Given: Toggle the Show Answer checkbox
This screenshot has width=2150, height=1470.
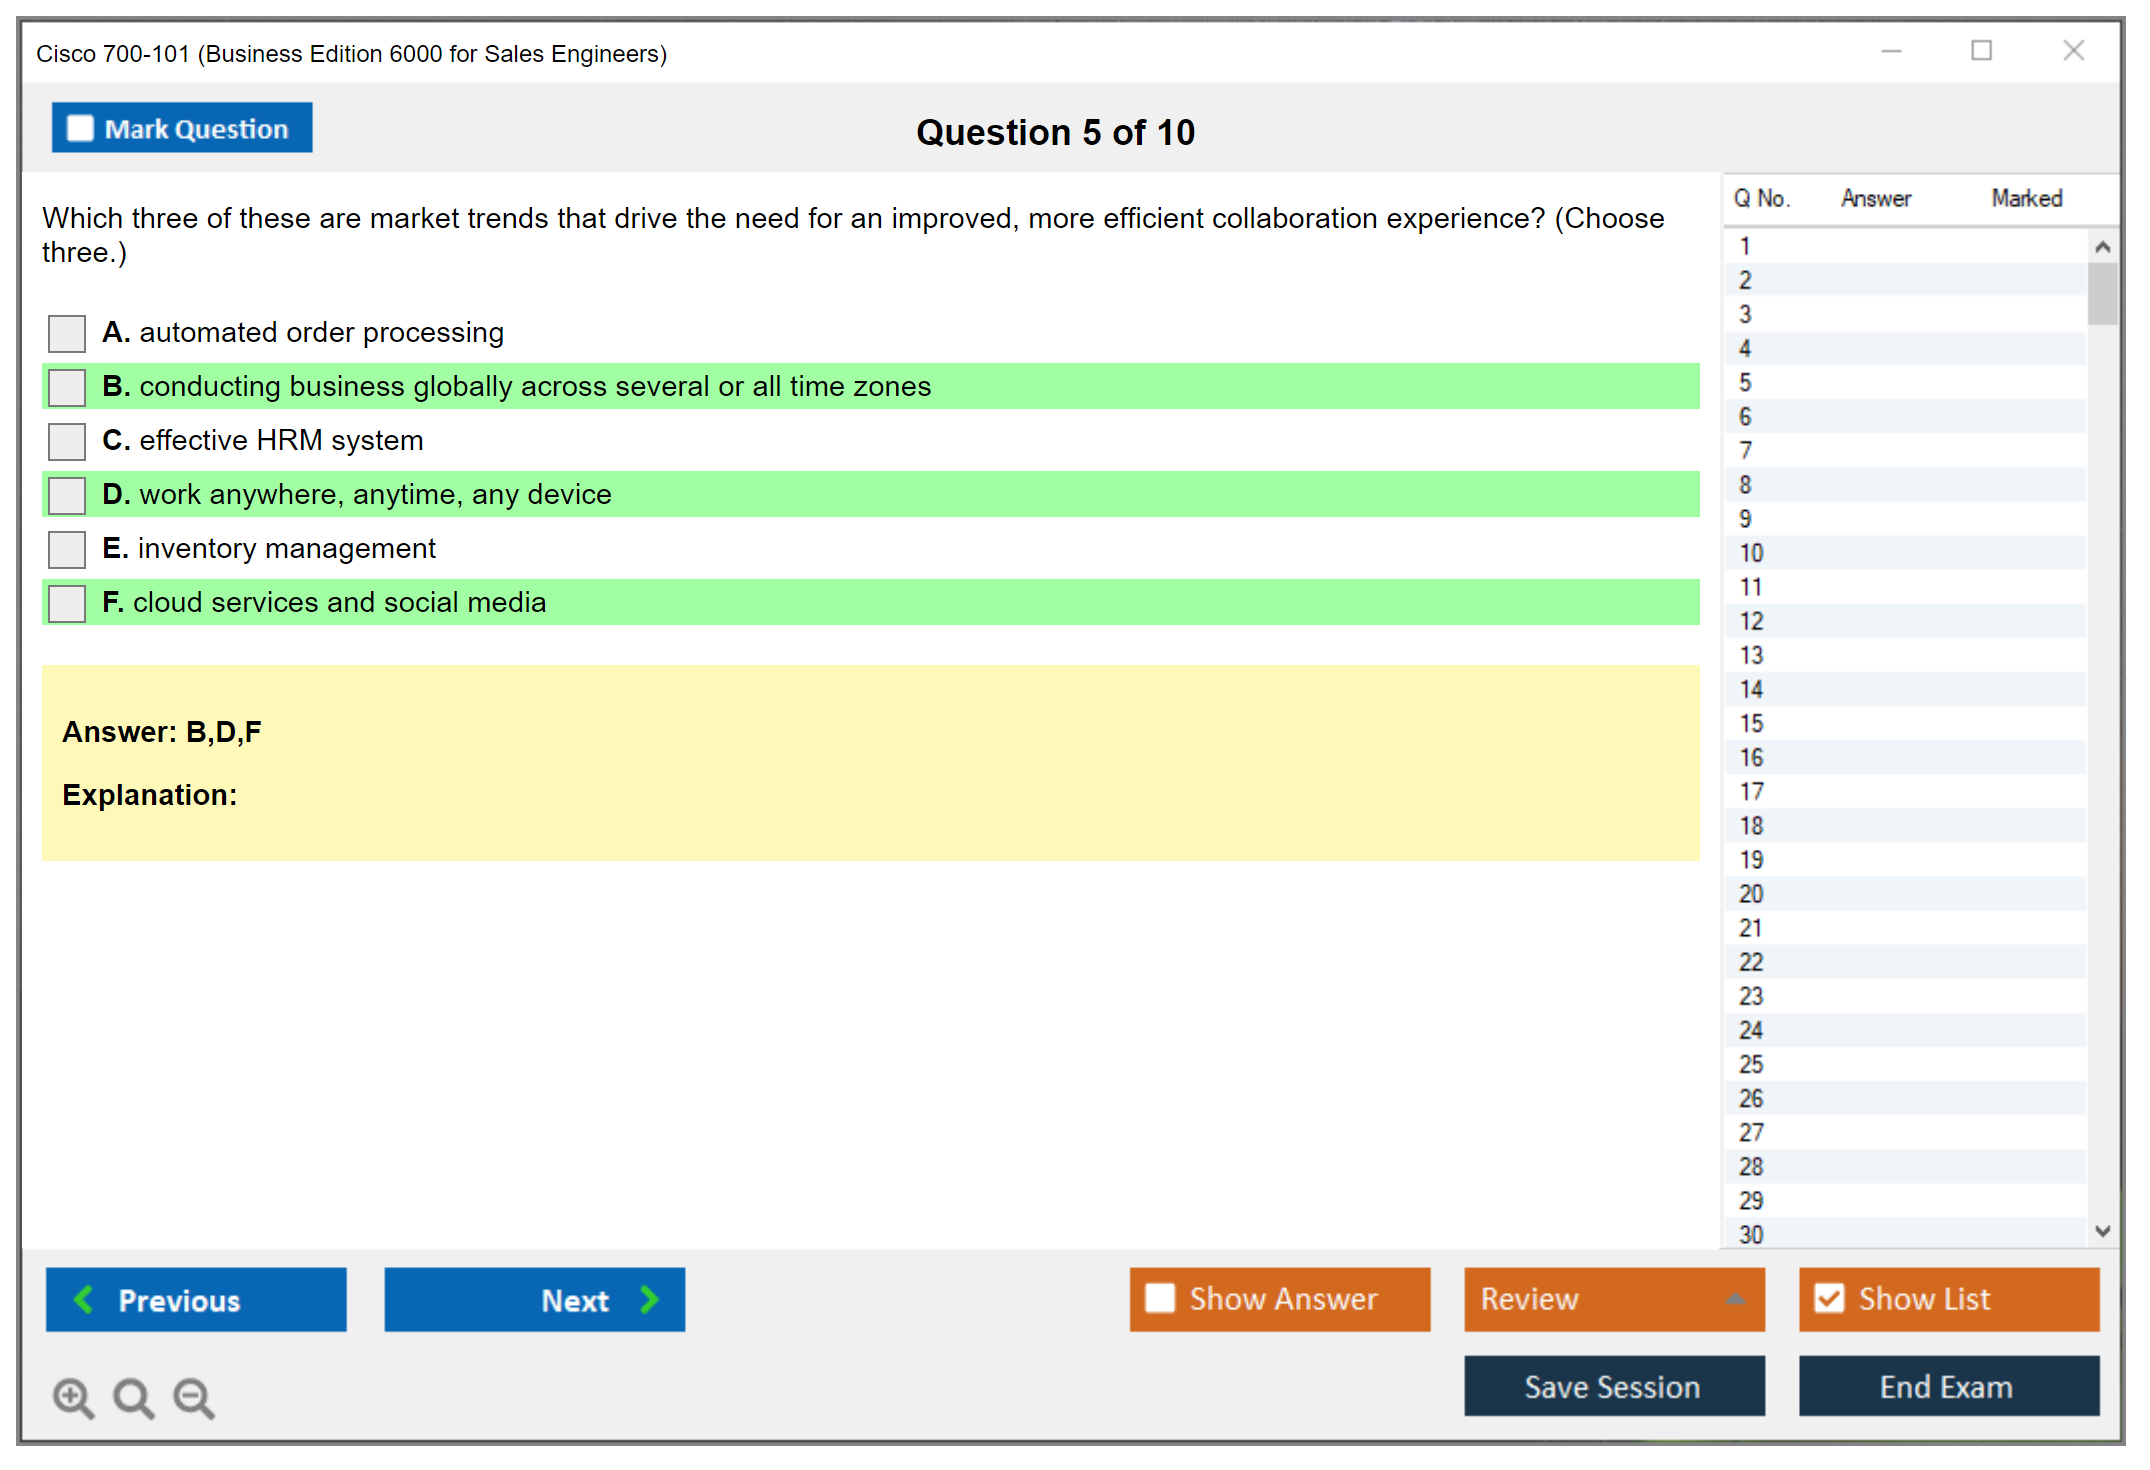Looking at the screenshot, I should click(1160, 1298).
